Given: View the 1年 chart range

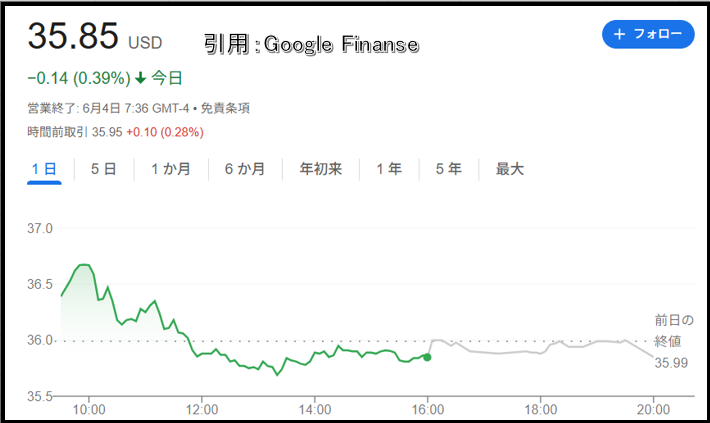Looking at the screenshot, I should point(389,169).
